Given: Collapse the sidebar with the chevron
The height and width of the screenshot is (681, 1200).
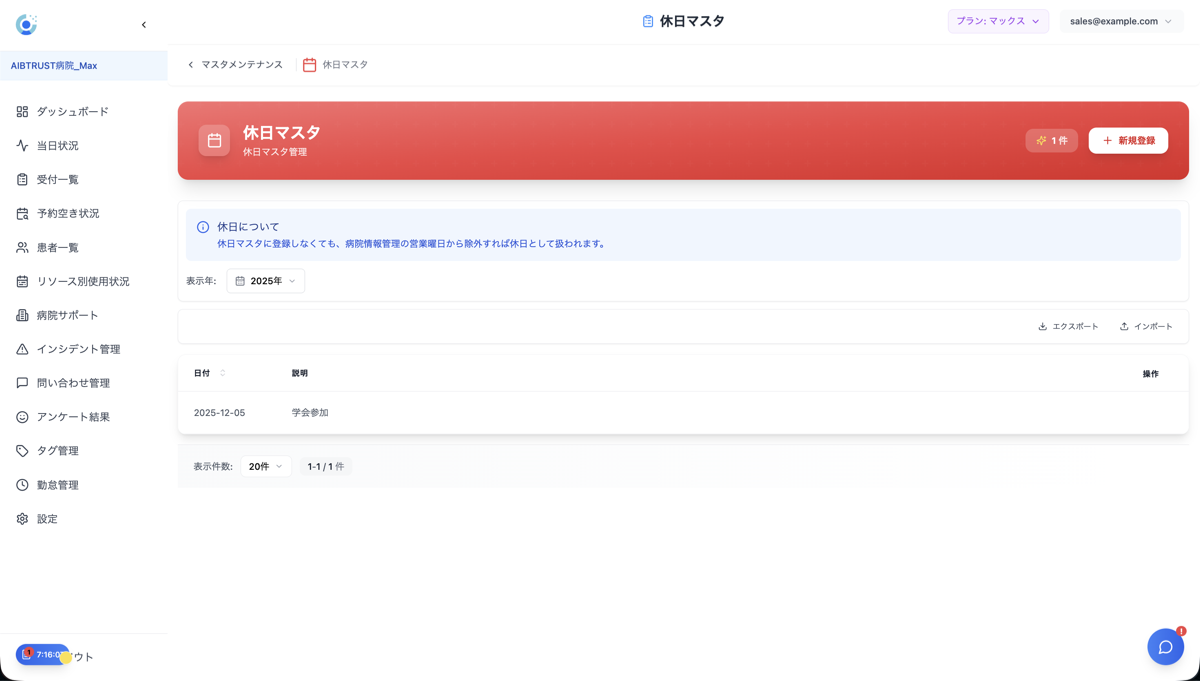Looking at the screenshot, I should pyautogui.click(x=143, y=24).
